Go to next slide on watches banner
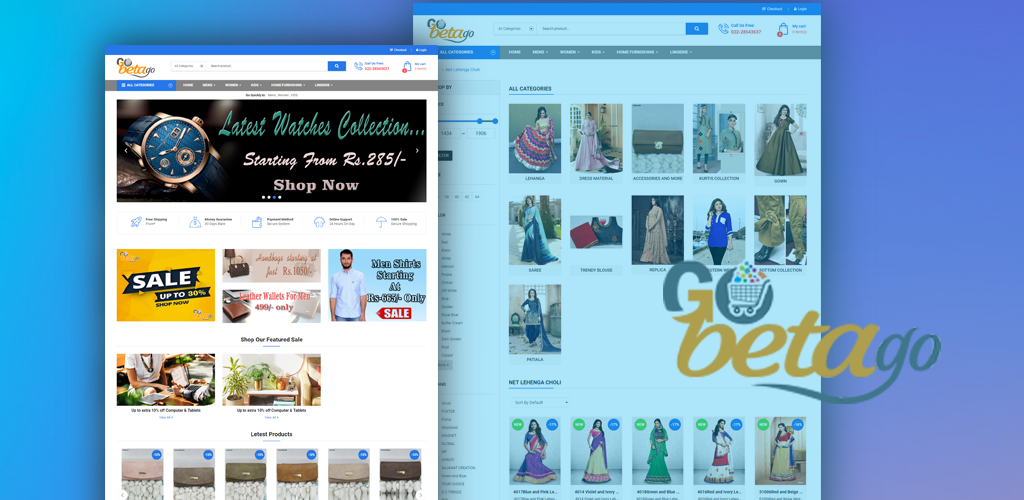 tap(417, 150)
